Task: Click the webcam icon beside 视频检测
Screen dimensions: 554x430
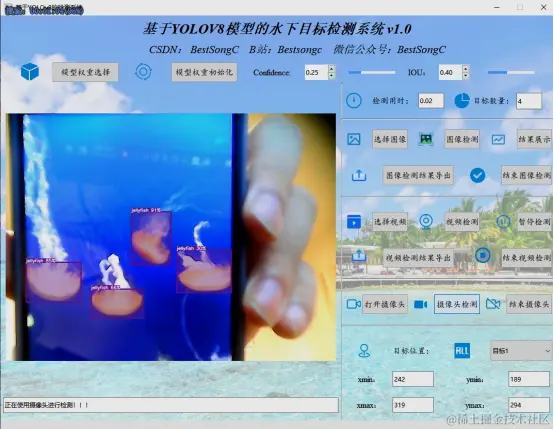Action: coord(426,222)
